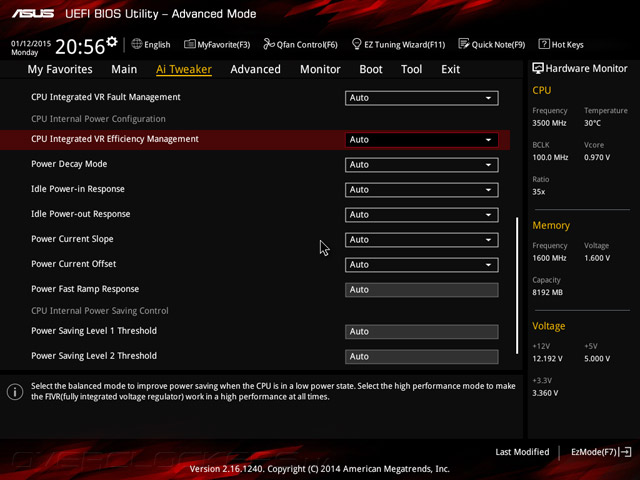Show the Hot Keys help
The image size is (640, 480).
pos(561,44)
